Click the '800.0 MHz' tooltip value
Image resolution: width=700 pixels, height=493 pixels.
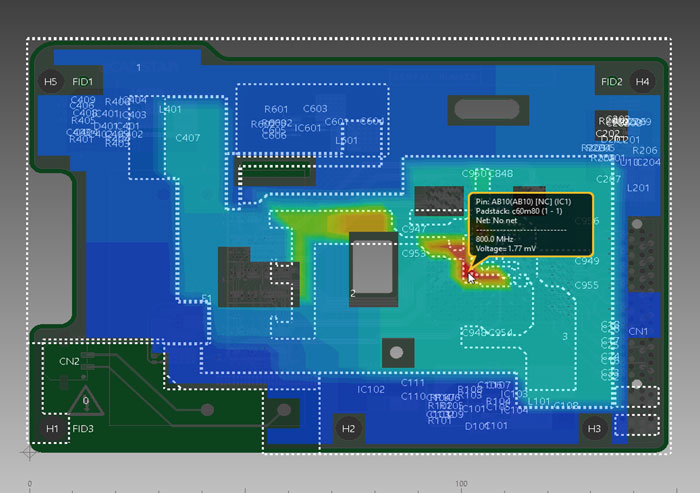[494, 239]
